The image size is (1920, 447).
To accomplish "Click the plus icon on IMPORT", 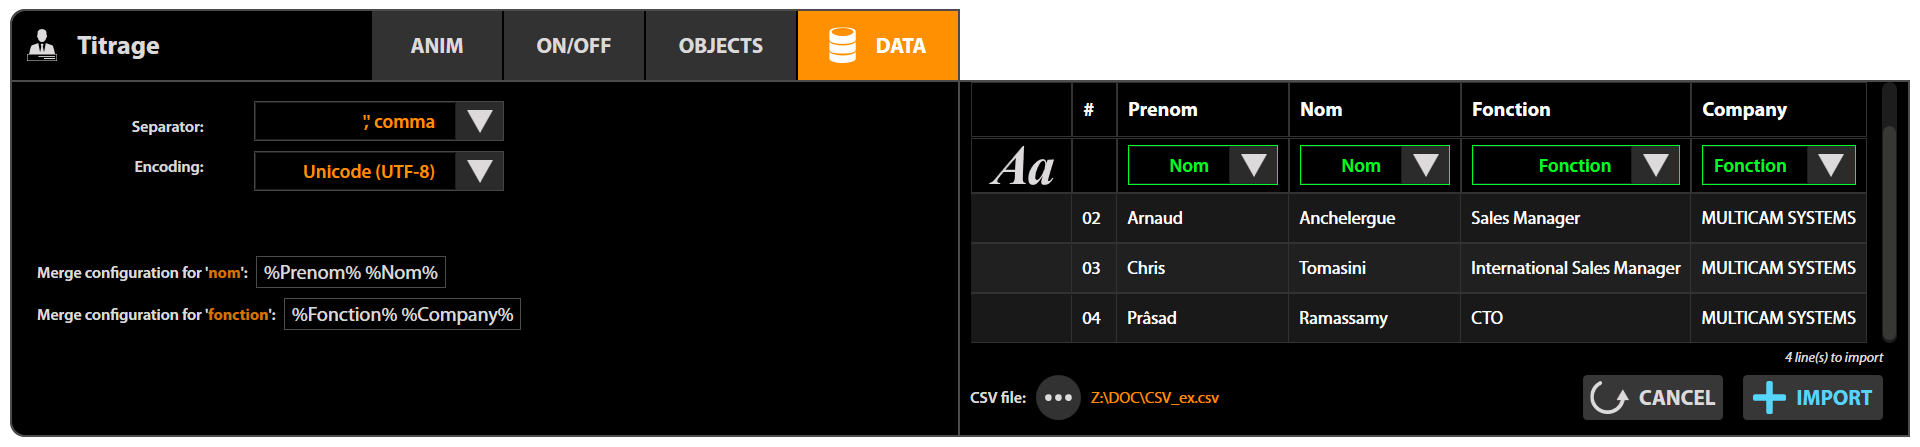I will (1769, 397).
